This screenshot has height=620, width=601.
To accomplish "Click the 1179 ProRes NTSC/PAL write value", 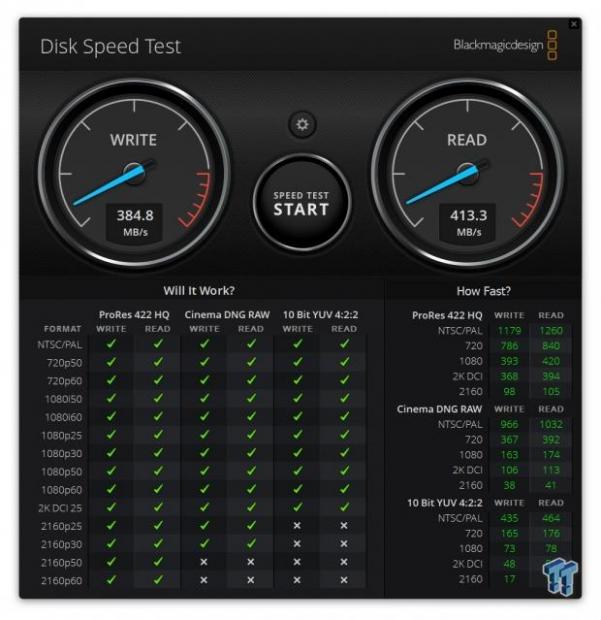I will [509, 331].
